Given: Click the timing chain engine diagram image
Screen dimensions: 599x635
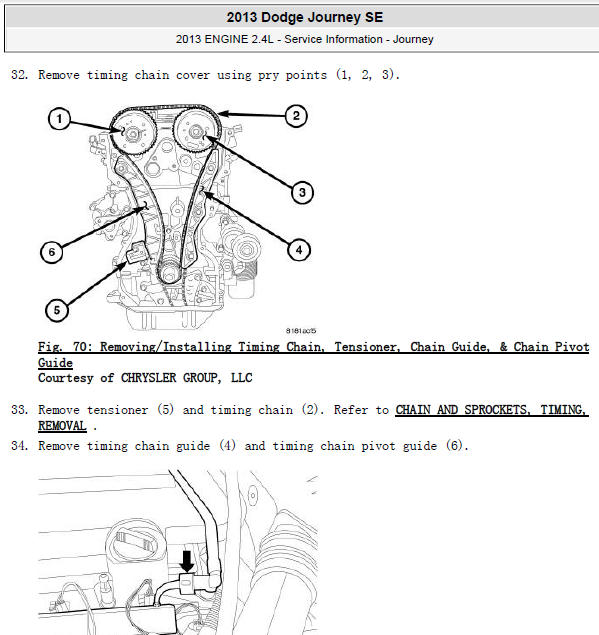Looking at the screenshot, I should tap(178, 217).
